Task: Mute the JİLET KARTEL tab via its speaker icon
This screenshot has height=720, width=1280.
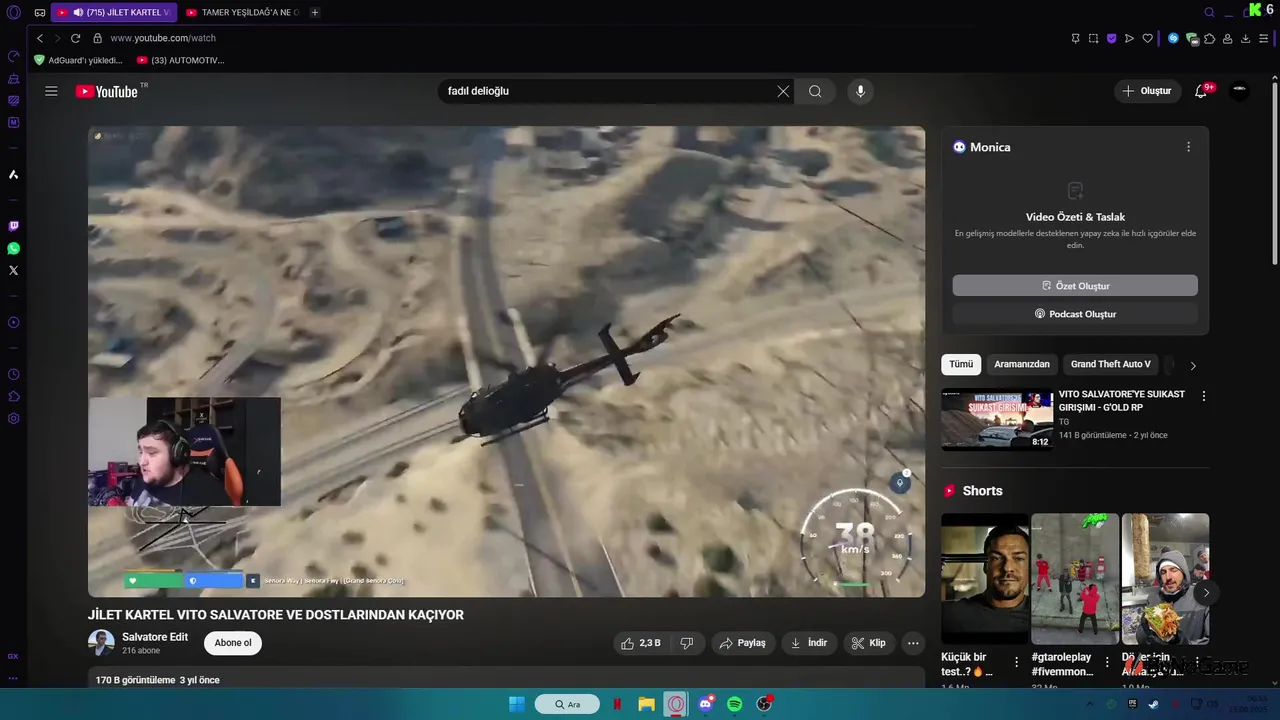Action: (x=77, y=12)
